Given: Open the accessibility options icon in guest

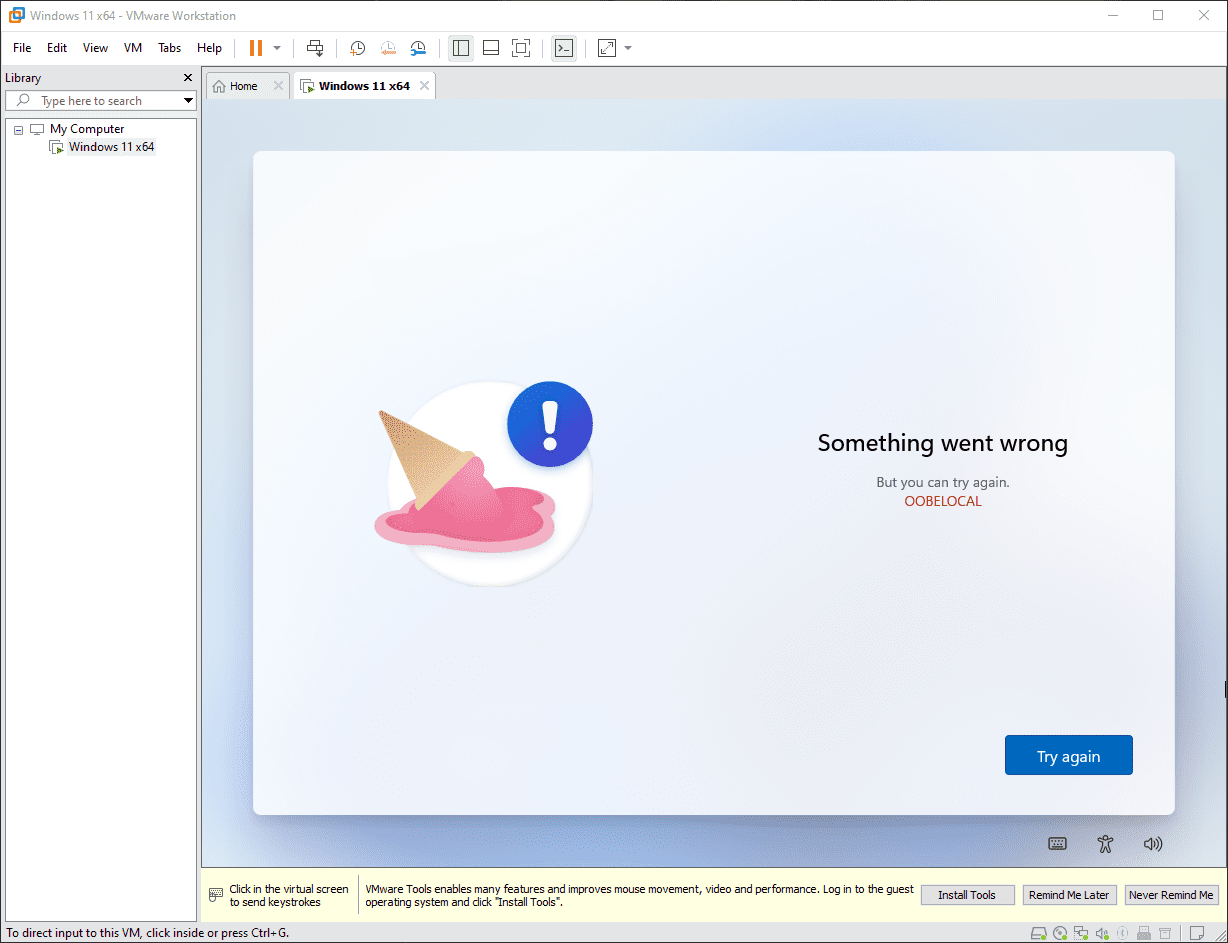Looking at the screenshot, I should click(1105, 844).
